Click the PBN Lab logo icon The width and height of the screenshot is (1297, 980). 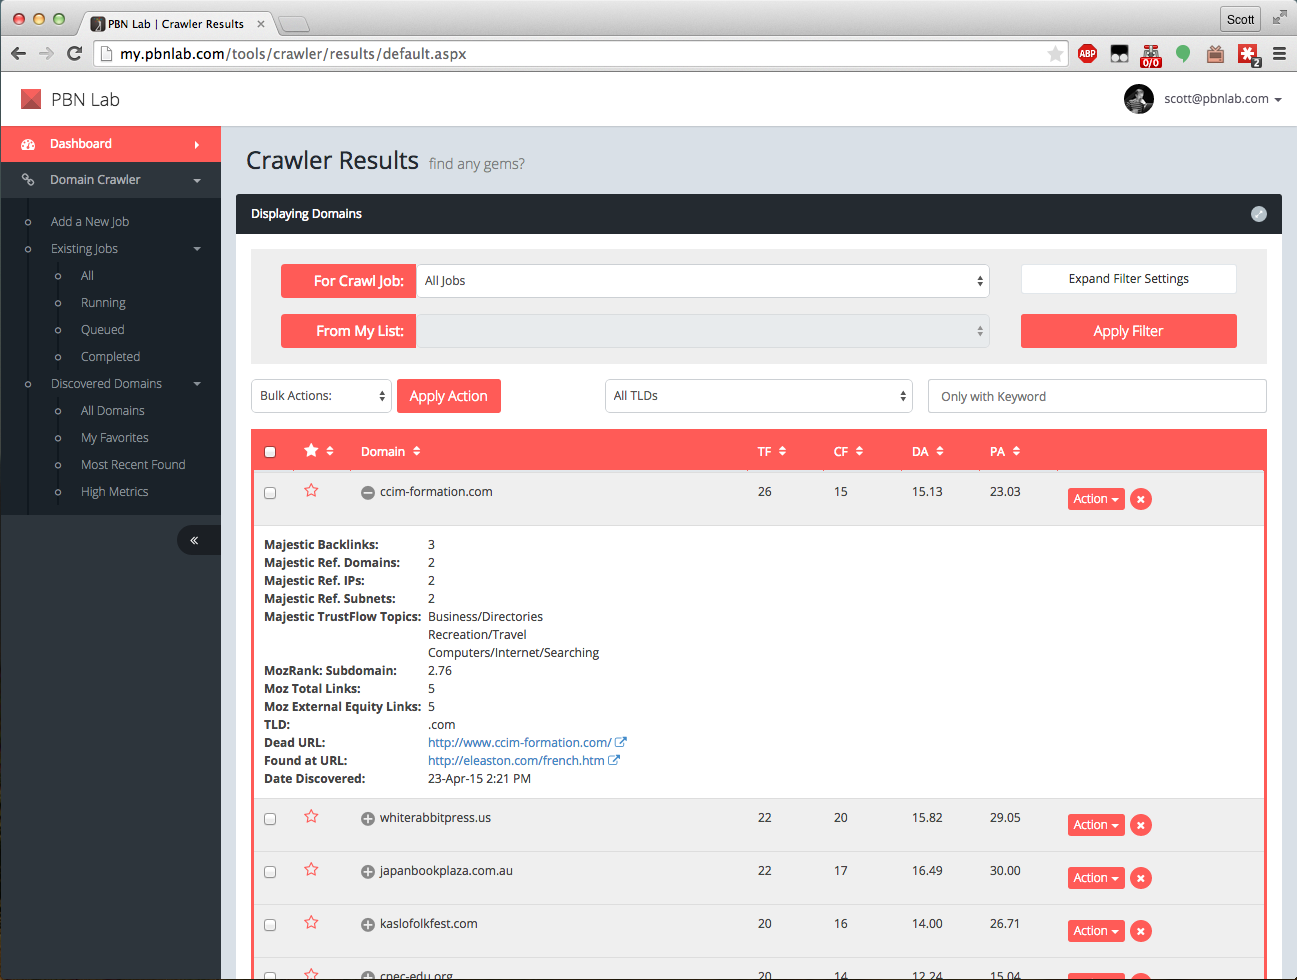pos(31,99)
